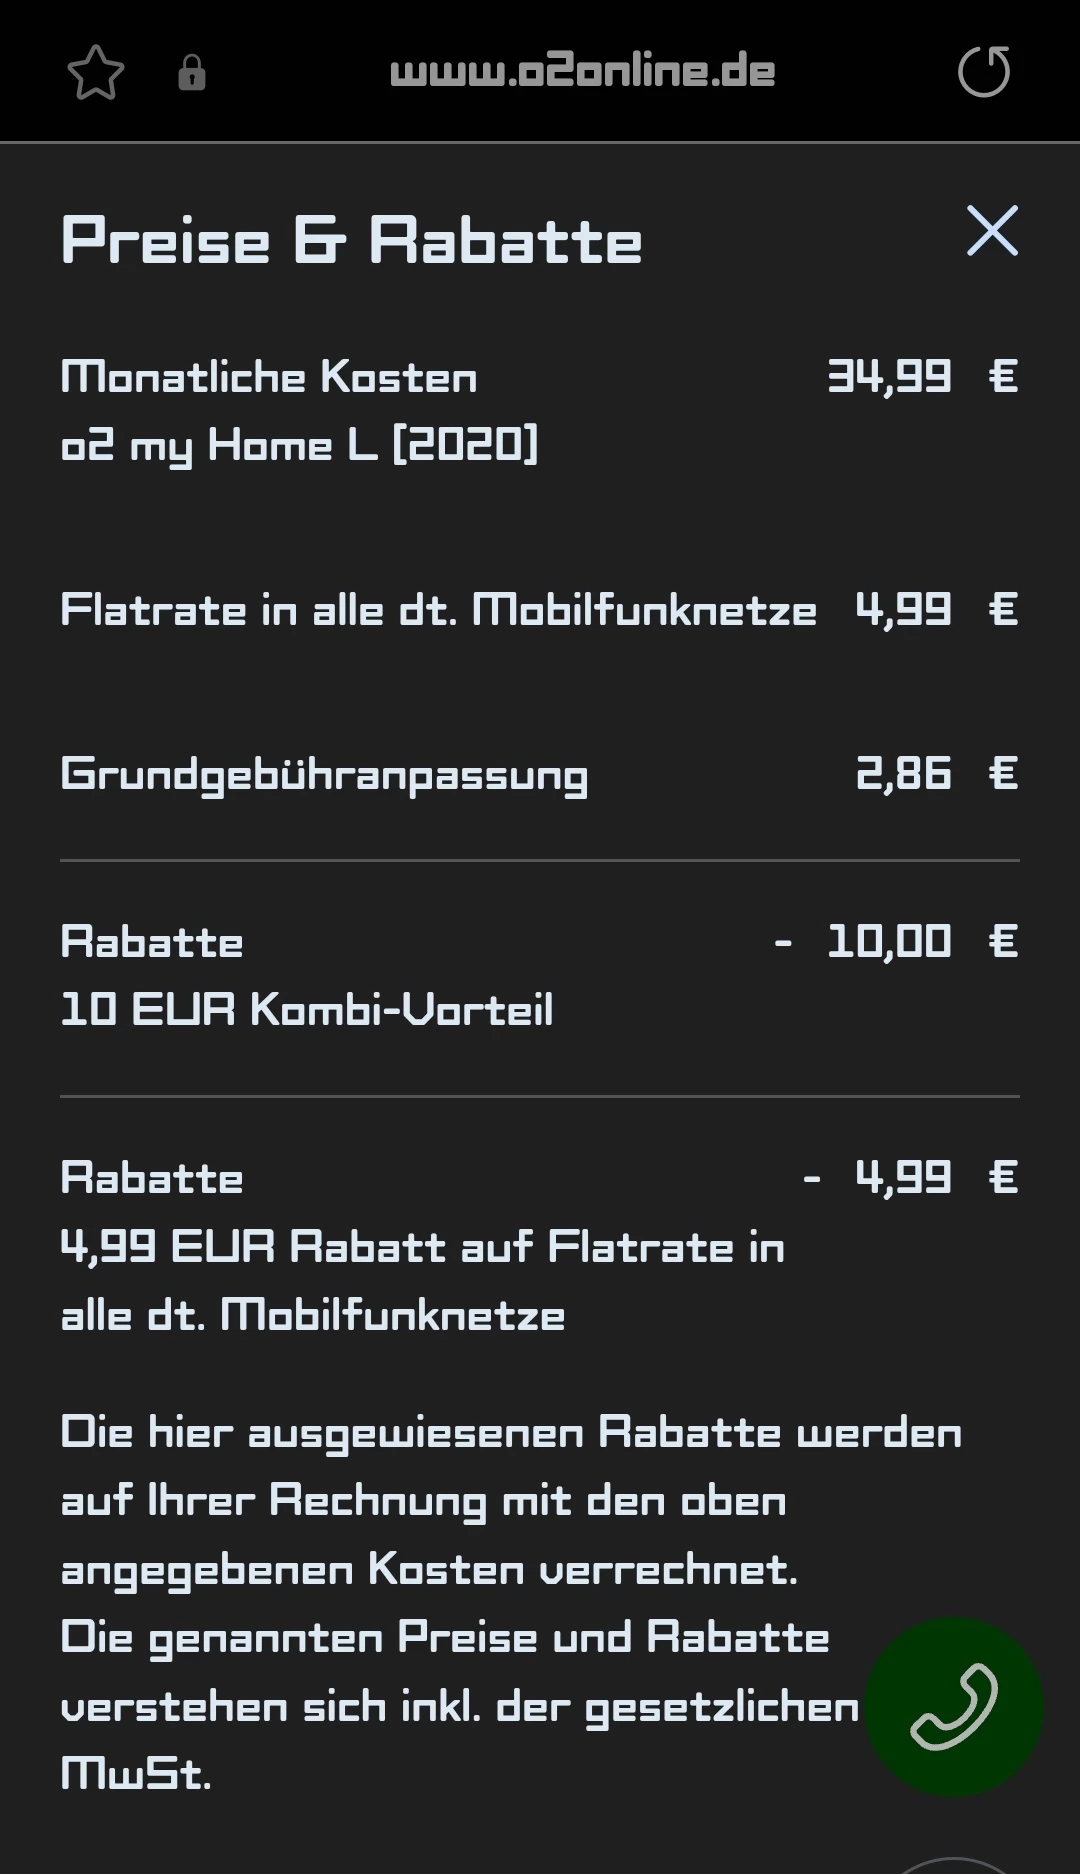
Task: Close the Preise & Rabatte overlay
Action: (992, 231)
